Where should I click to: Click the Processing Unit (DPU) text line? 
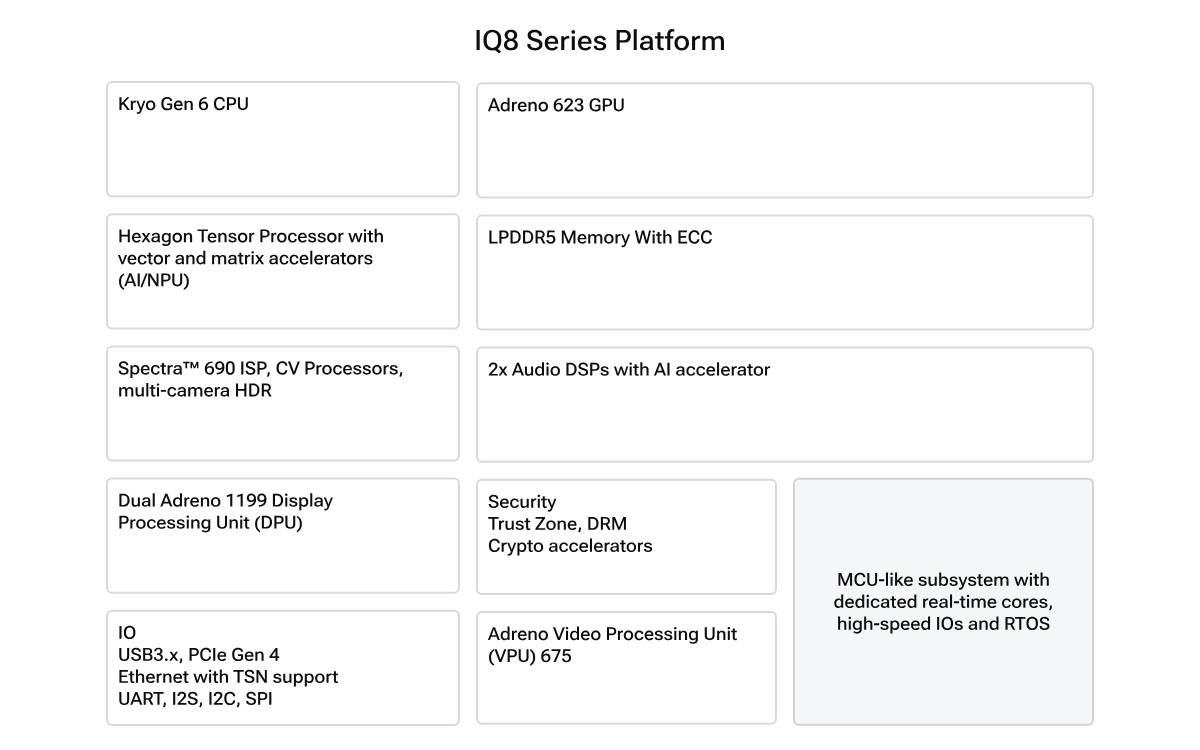coord(210,523)
